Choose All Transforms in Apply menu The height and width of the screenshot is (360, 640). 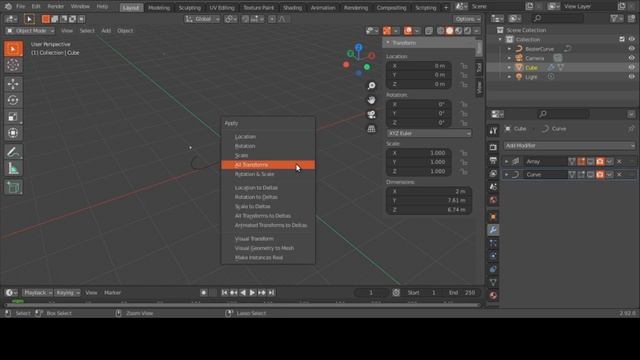pyautogui.click(x=268, y=165)
